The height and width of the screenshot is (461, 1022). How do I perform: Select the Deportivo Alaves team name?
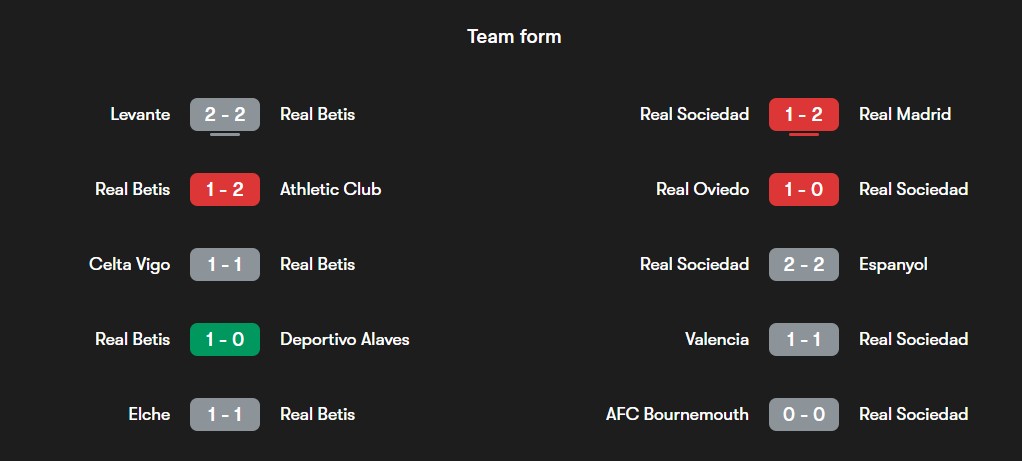(345, 340)
